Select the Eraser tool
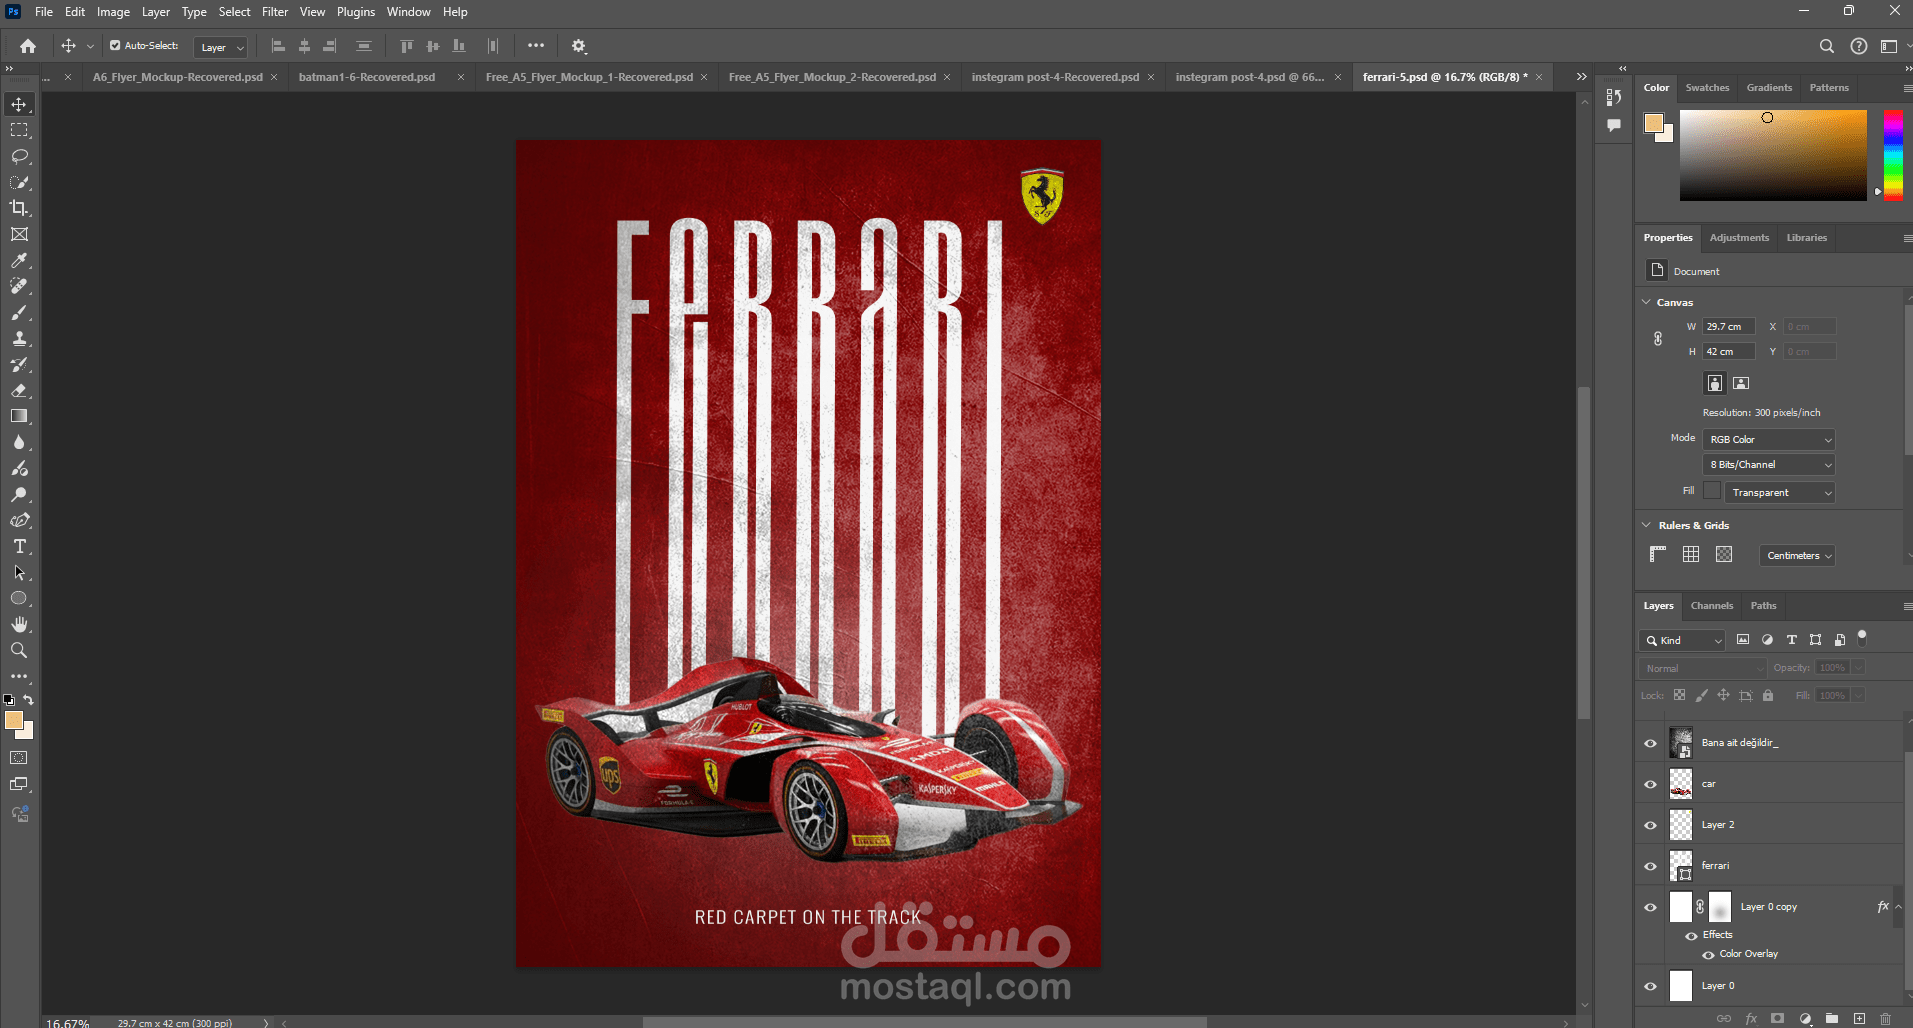Image resolution: width=1913 pixels, height=1028 pixels. (19, 390)
